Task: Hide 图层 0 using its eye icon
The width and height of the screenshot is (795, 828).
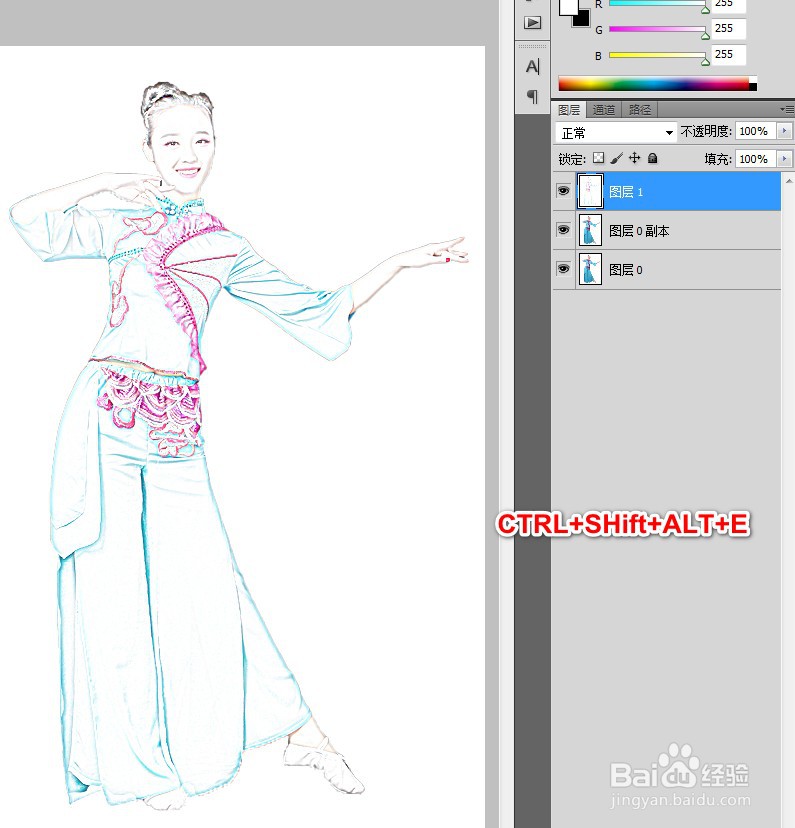Action: [563, 269]
